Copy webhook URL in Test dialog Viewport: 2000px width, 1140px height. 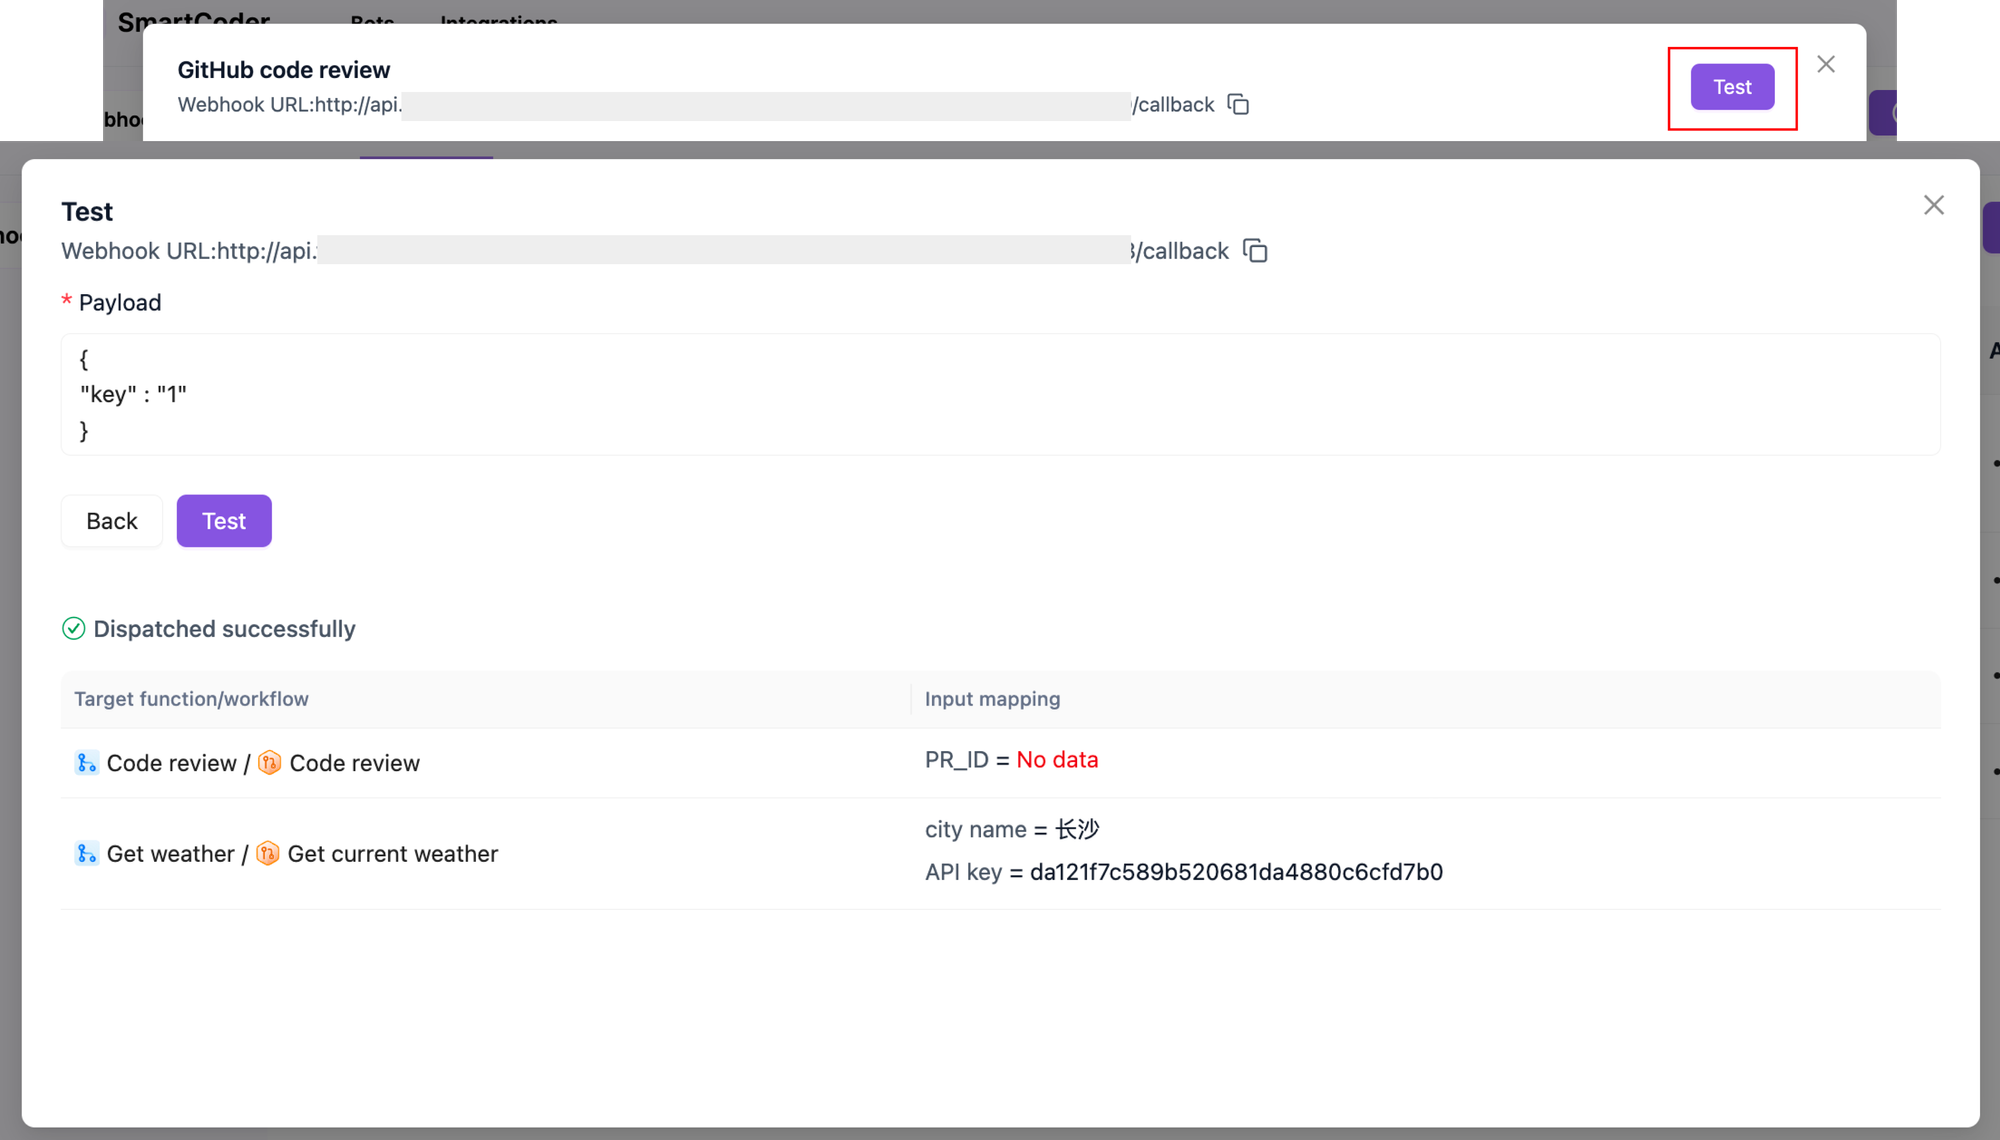(1255, 251)
